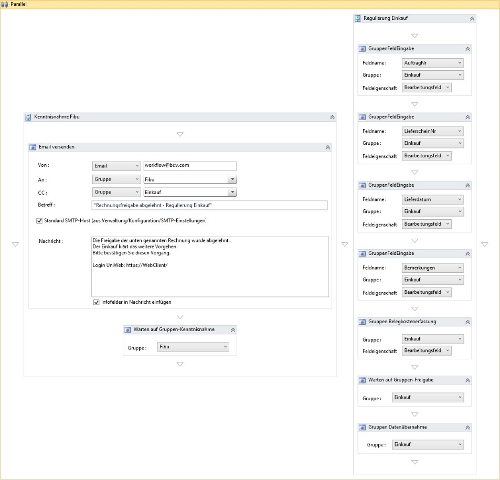Click drop arrow above Email versenden activity
Image resolution: width=500 pixels, height=480 pixels.
[x=180, y=134]
